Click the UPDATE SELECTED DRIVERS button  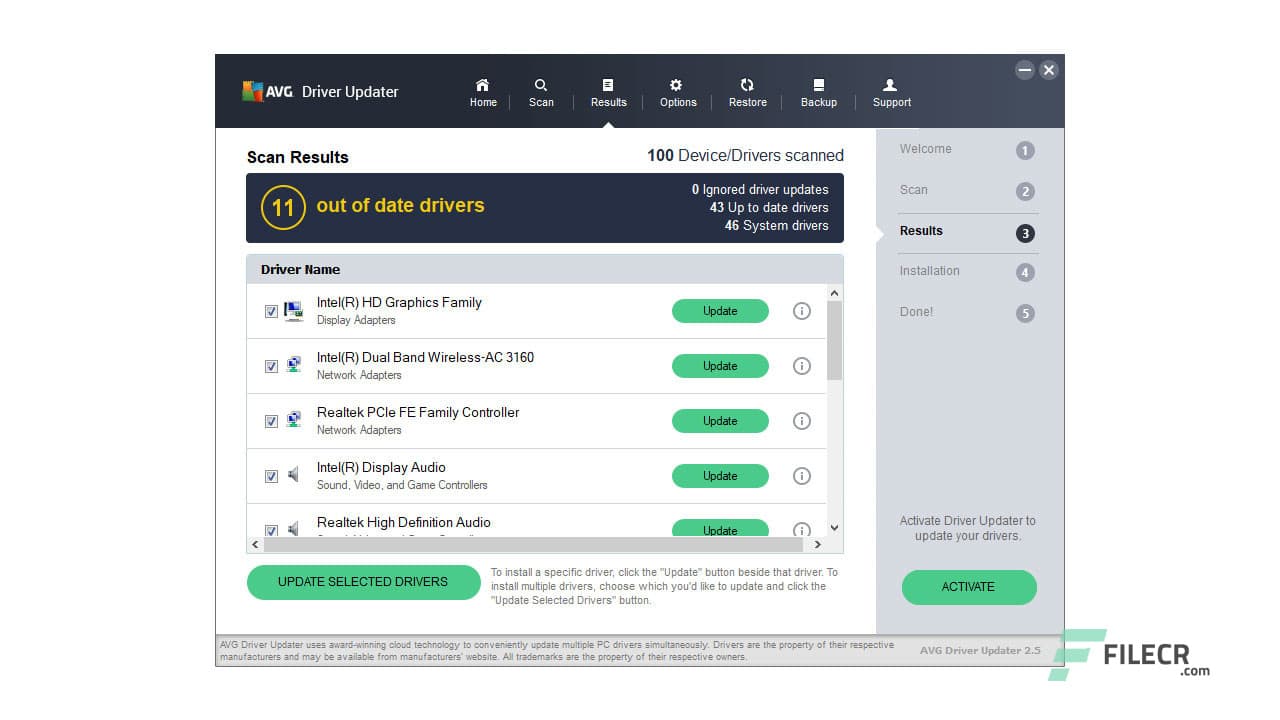click(363, 582)
